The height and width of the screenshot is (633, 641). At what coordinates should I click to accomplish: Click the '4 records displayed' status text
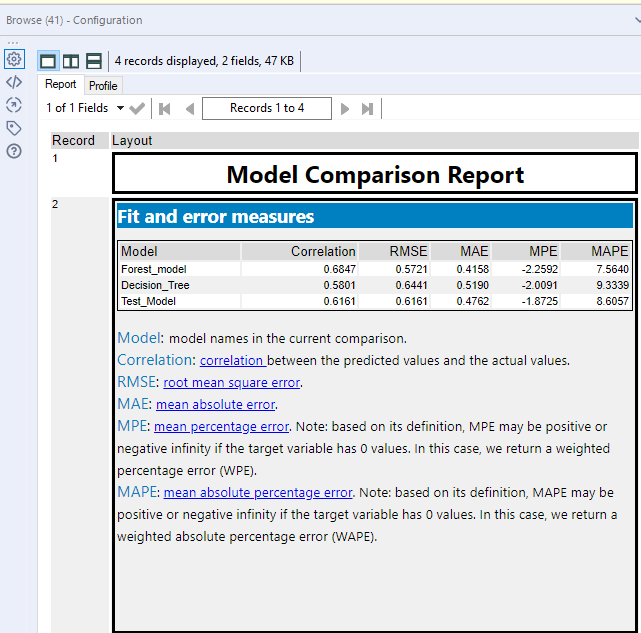(204, 61)
